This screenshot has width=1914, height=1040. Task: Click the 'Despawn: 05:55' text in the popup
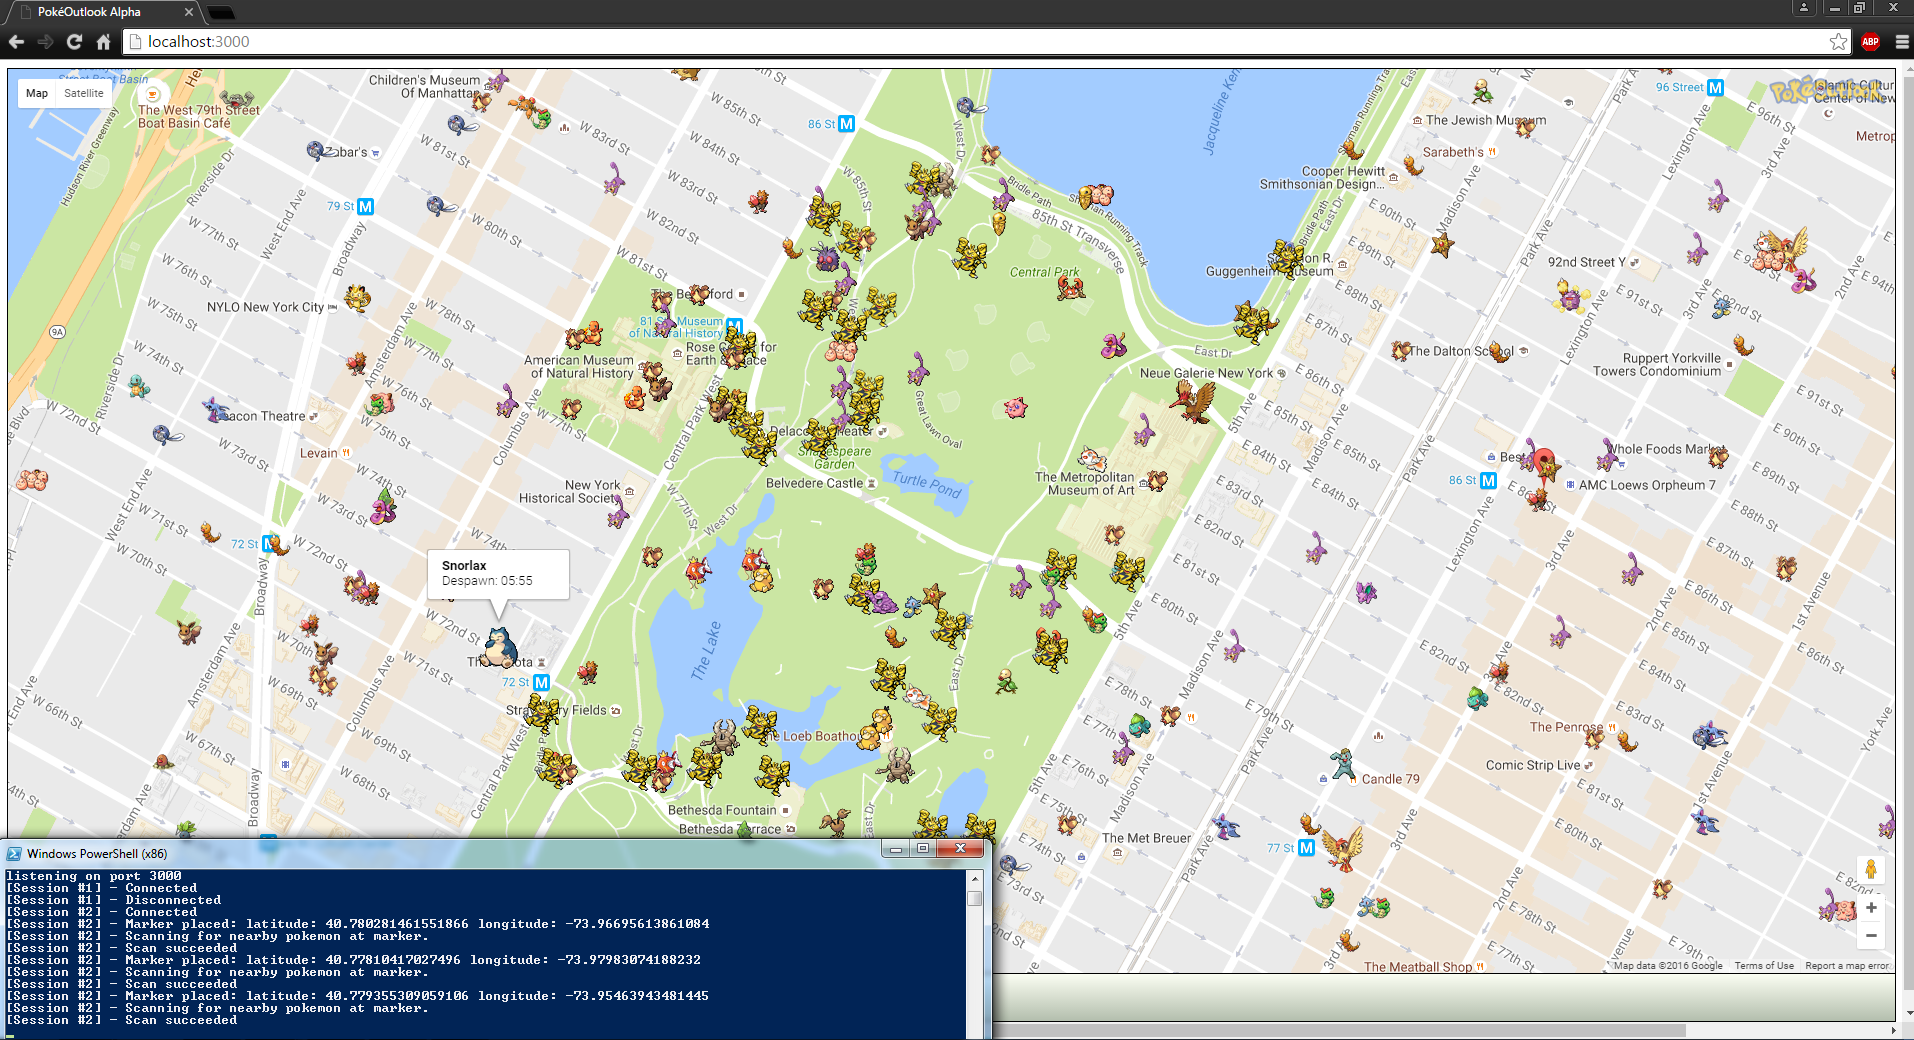[x=487, y=581]
